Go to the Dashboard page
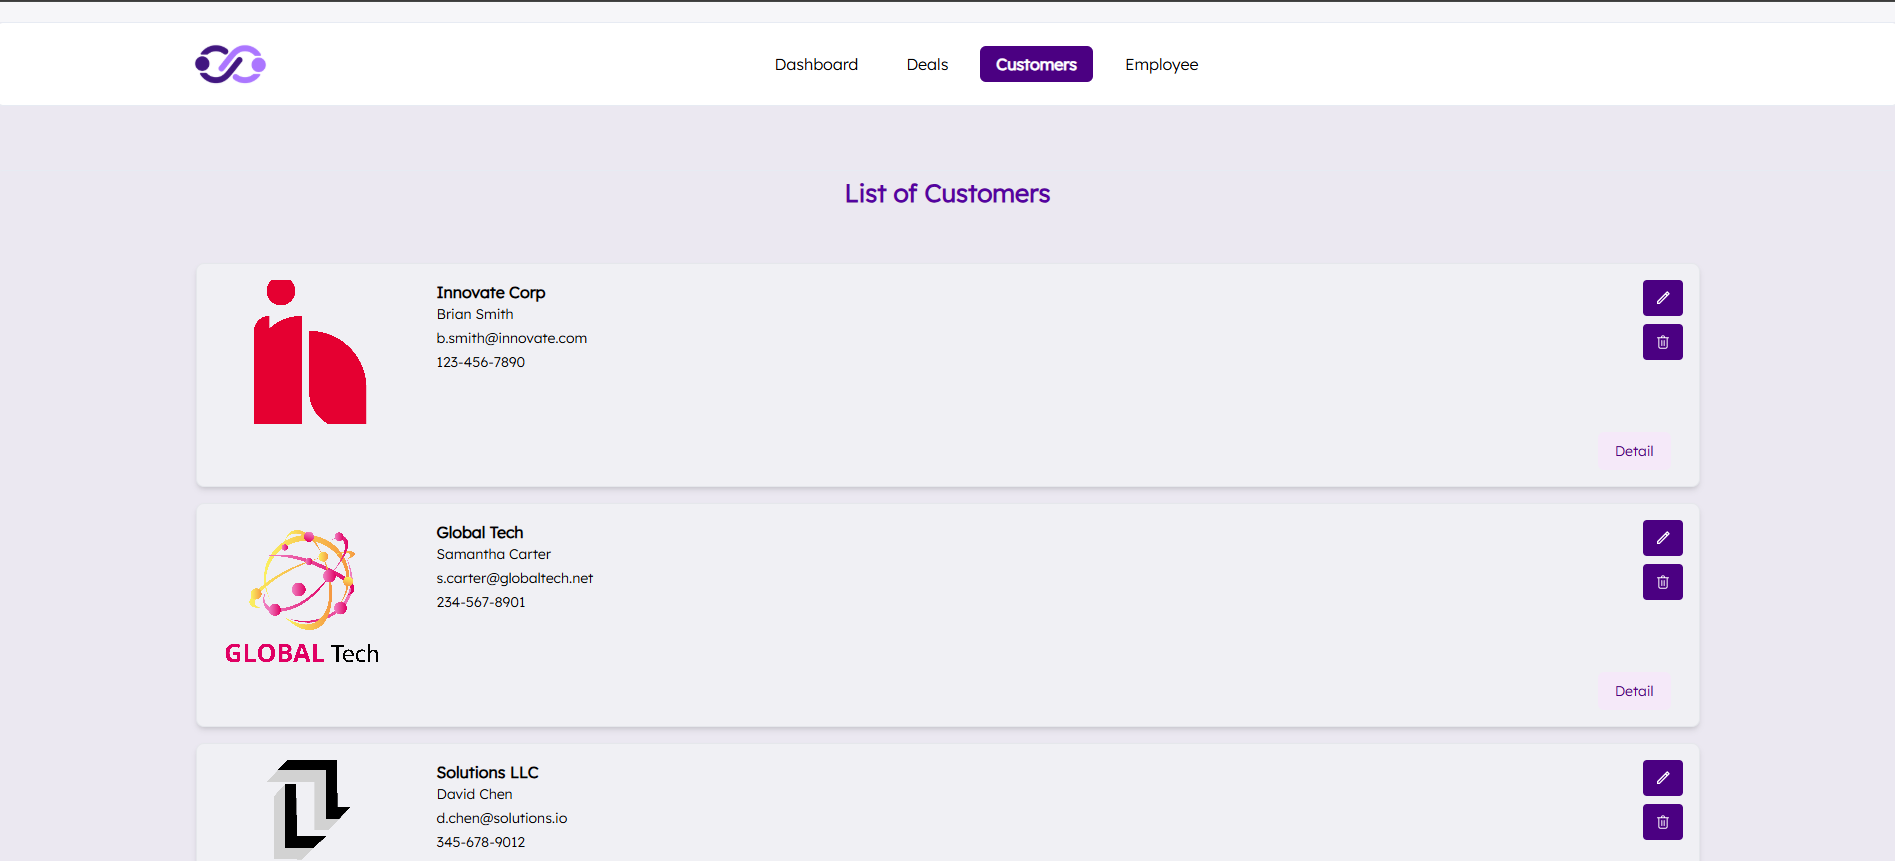The image size is (1895, 861). pyautogui.click(x=816, y=64)
